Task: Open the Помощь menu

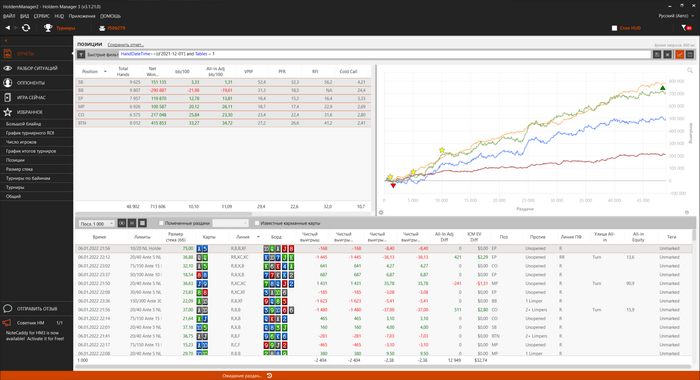Action: coord(110,16)
